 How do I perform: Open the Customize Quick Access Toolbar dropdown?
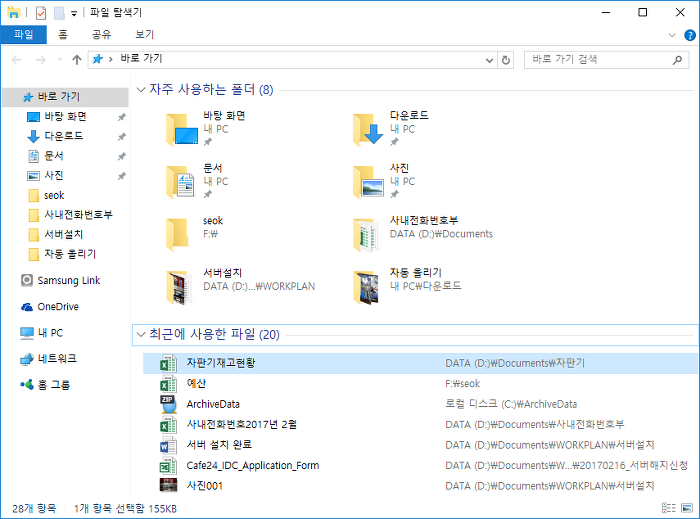(74, 13)
